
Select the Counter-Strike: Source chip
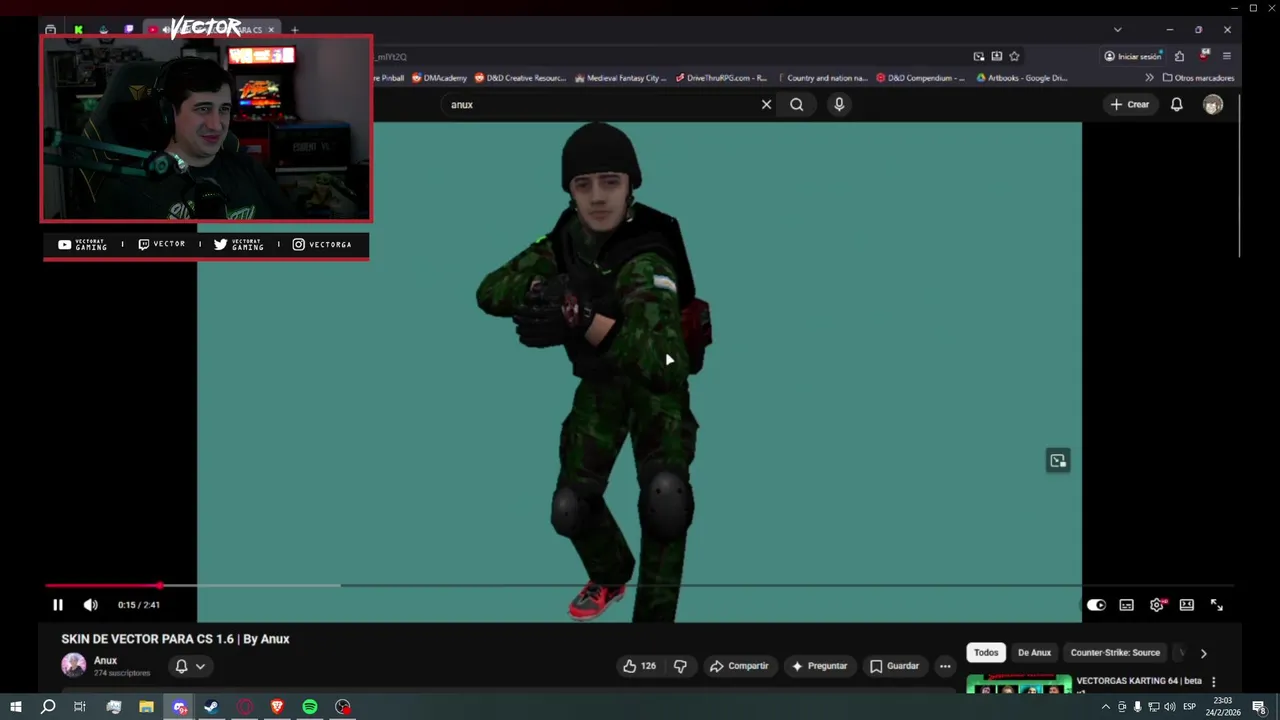1115,653
